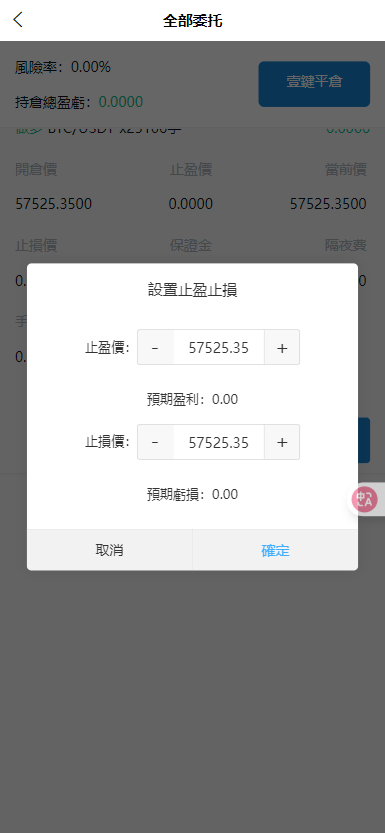Focus the 止盈價 price input field

tap(219, 347)
